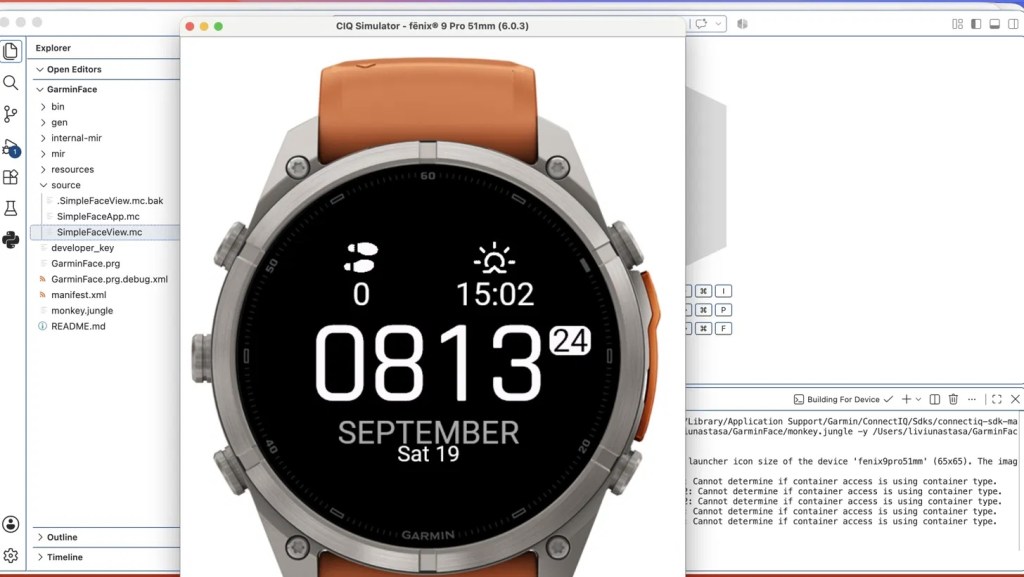Toggle the bottom panel visibility
Viewport: 1024px width, 577px height.
click(995, 24)
